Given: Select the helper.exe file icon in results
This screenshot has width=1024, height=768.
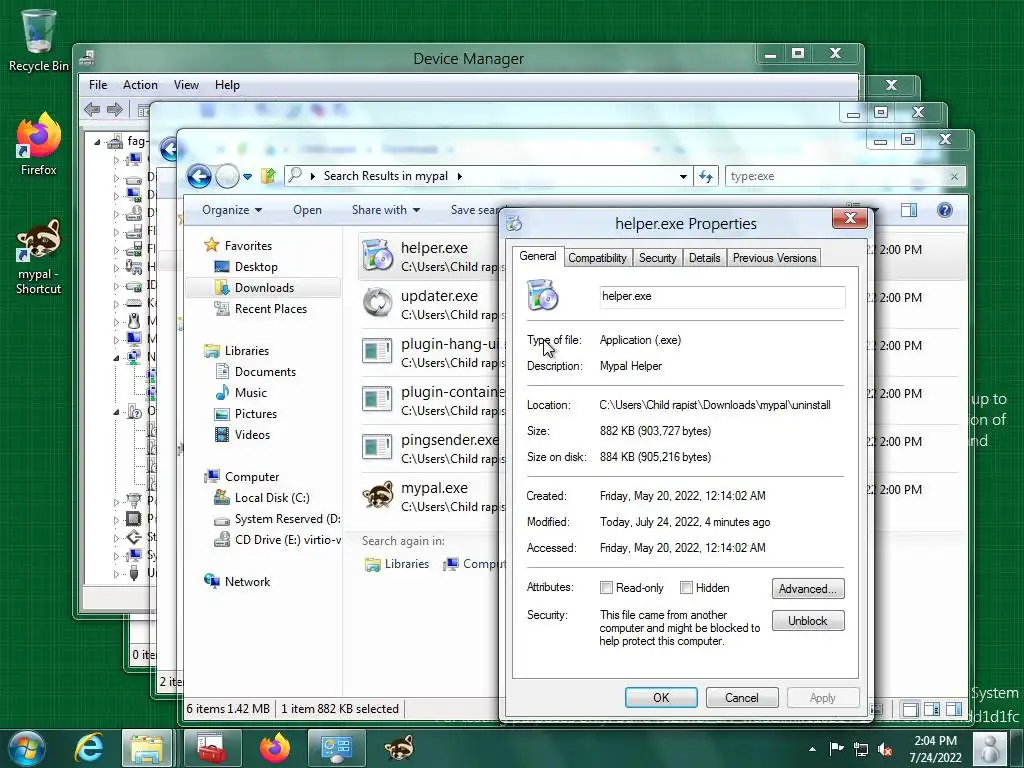Looking at the screenshot, I should [377, 255].
